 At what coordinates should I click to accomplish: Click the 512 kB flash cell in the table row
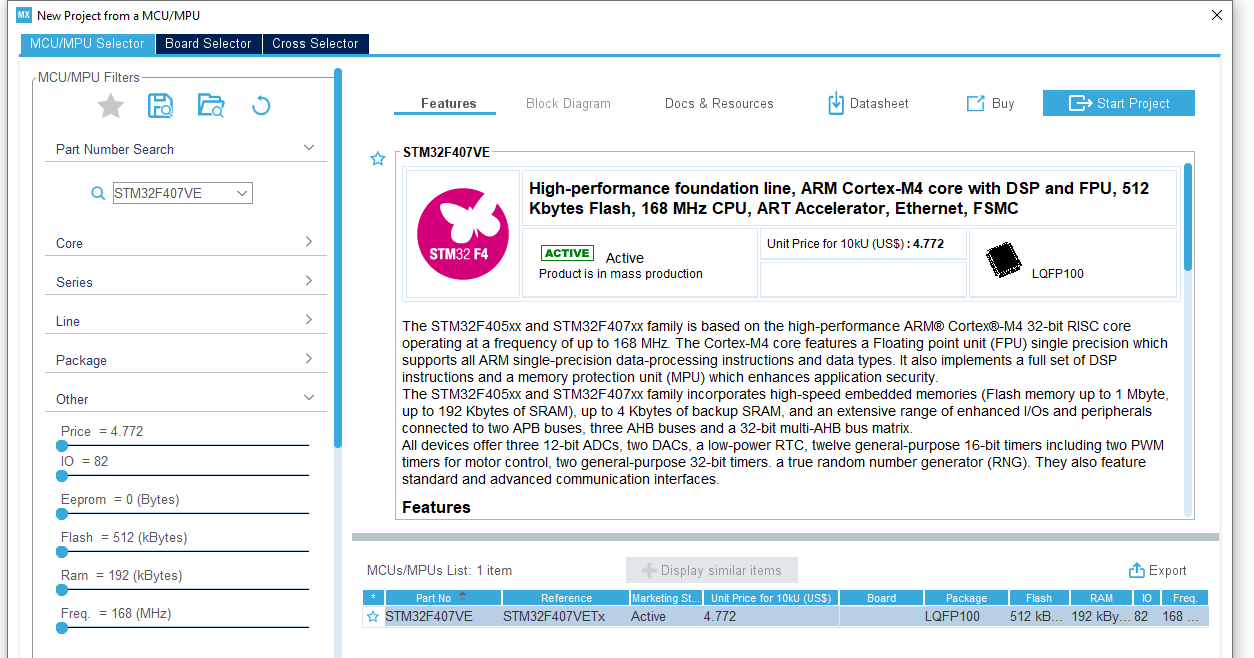[x=1038, y=617]
